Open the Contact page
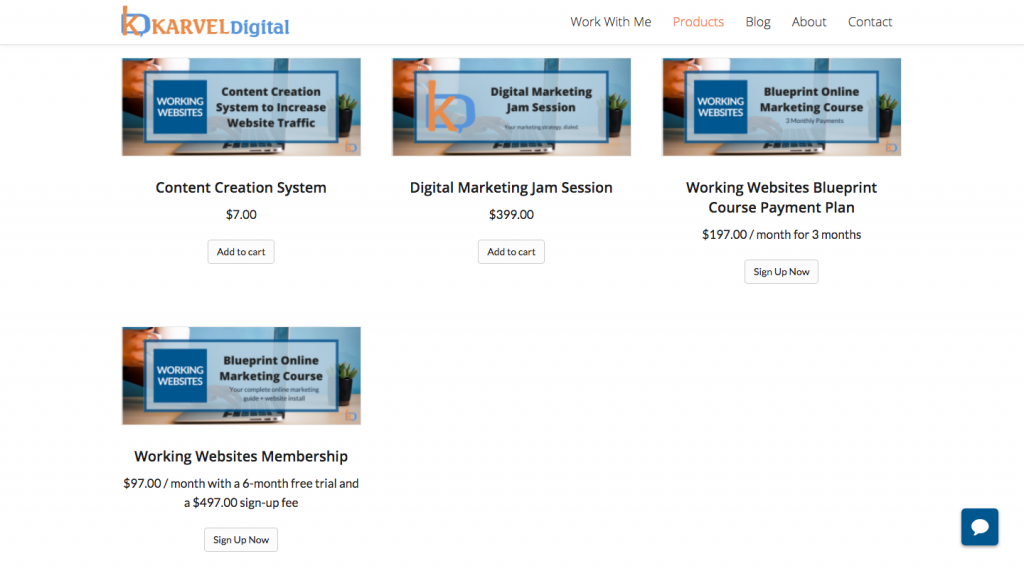This screenshot has height=571, width=1024. click(x=869, y=22)
